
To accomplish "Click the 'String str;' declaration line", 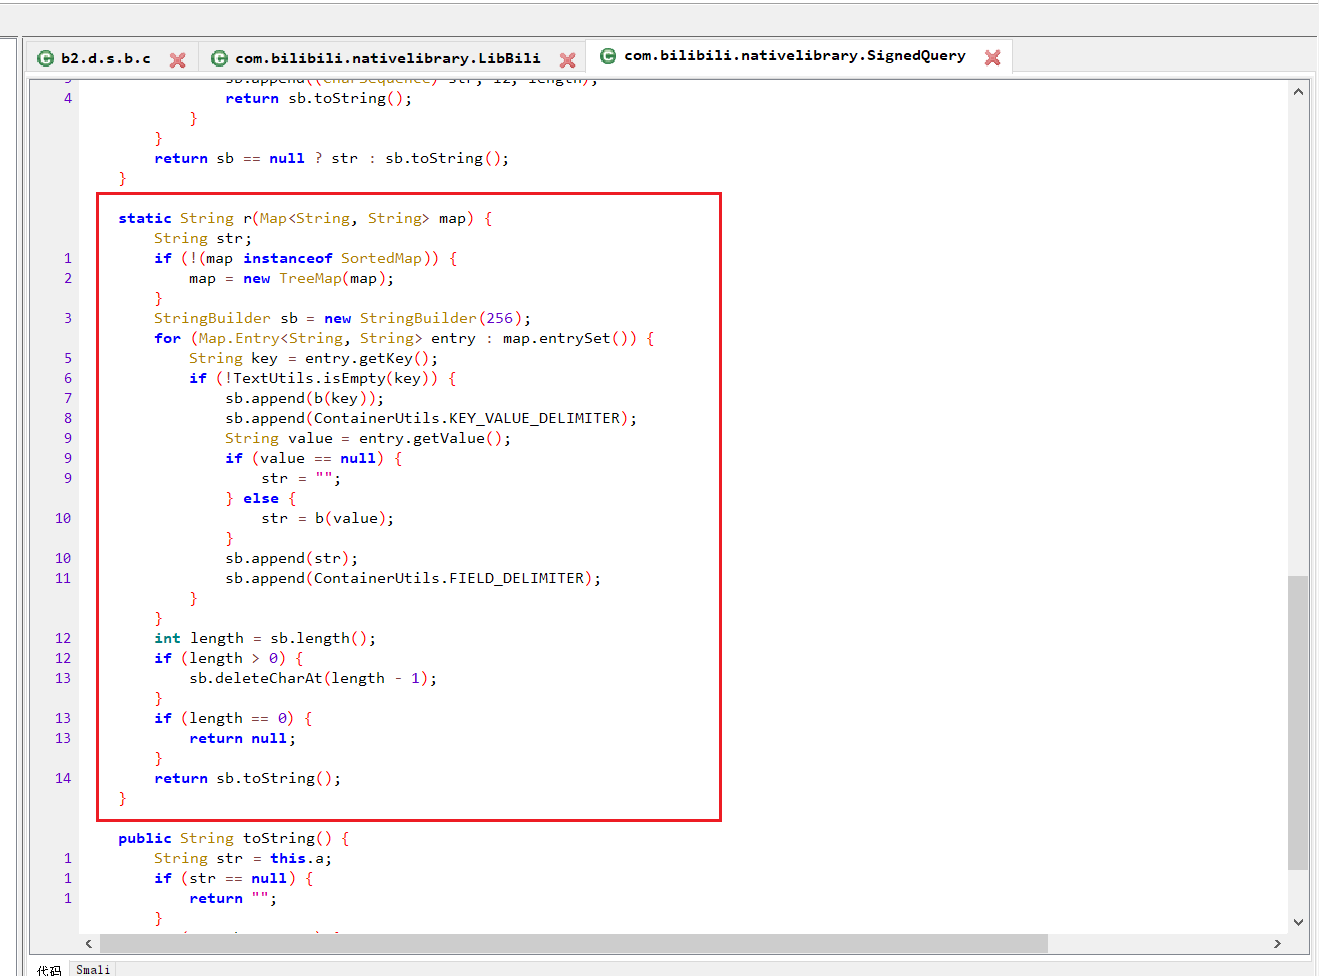I will point(203,238).
